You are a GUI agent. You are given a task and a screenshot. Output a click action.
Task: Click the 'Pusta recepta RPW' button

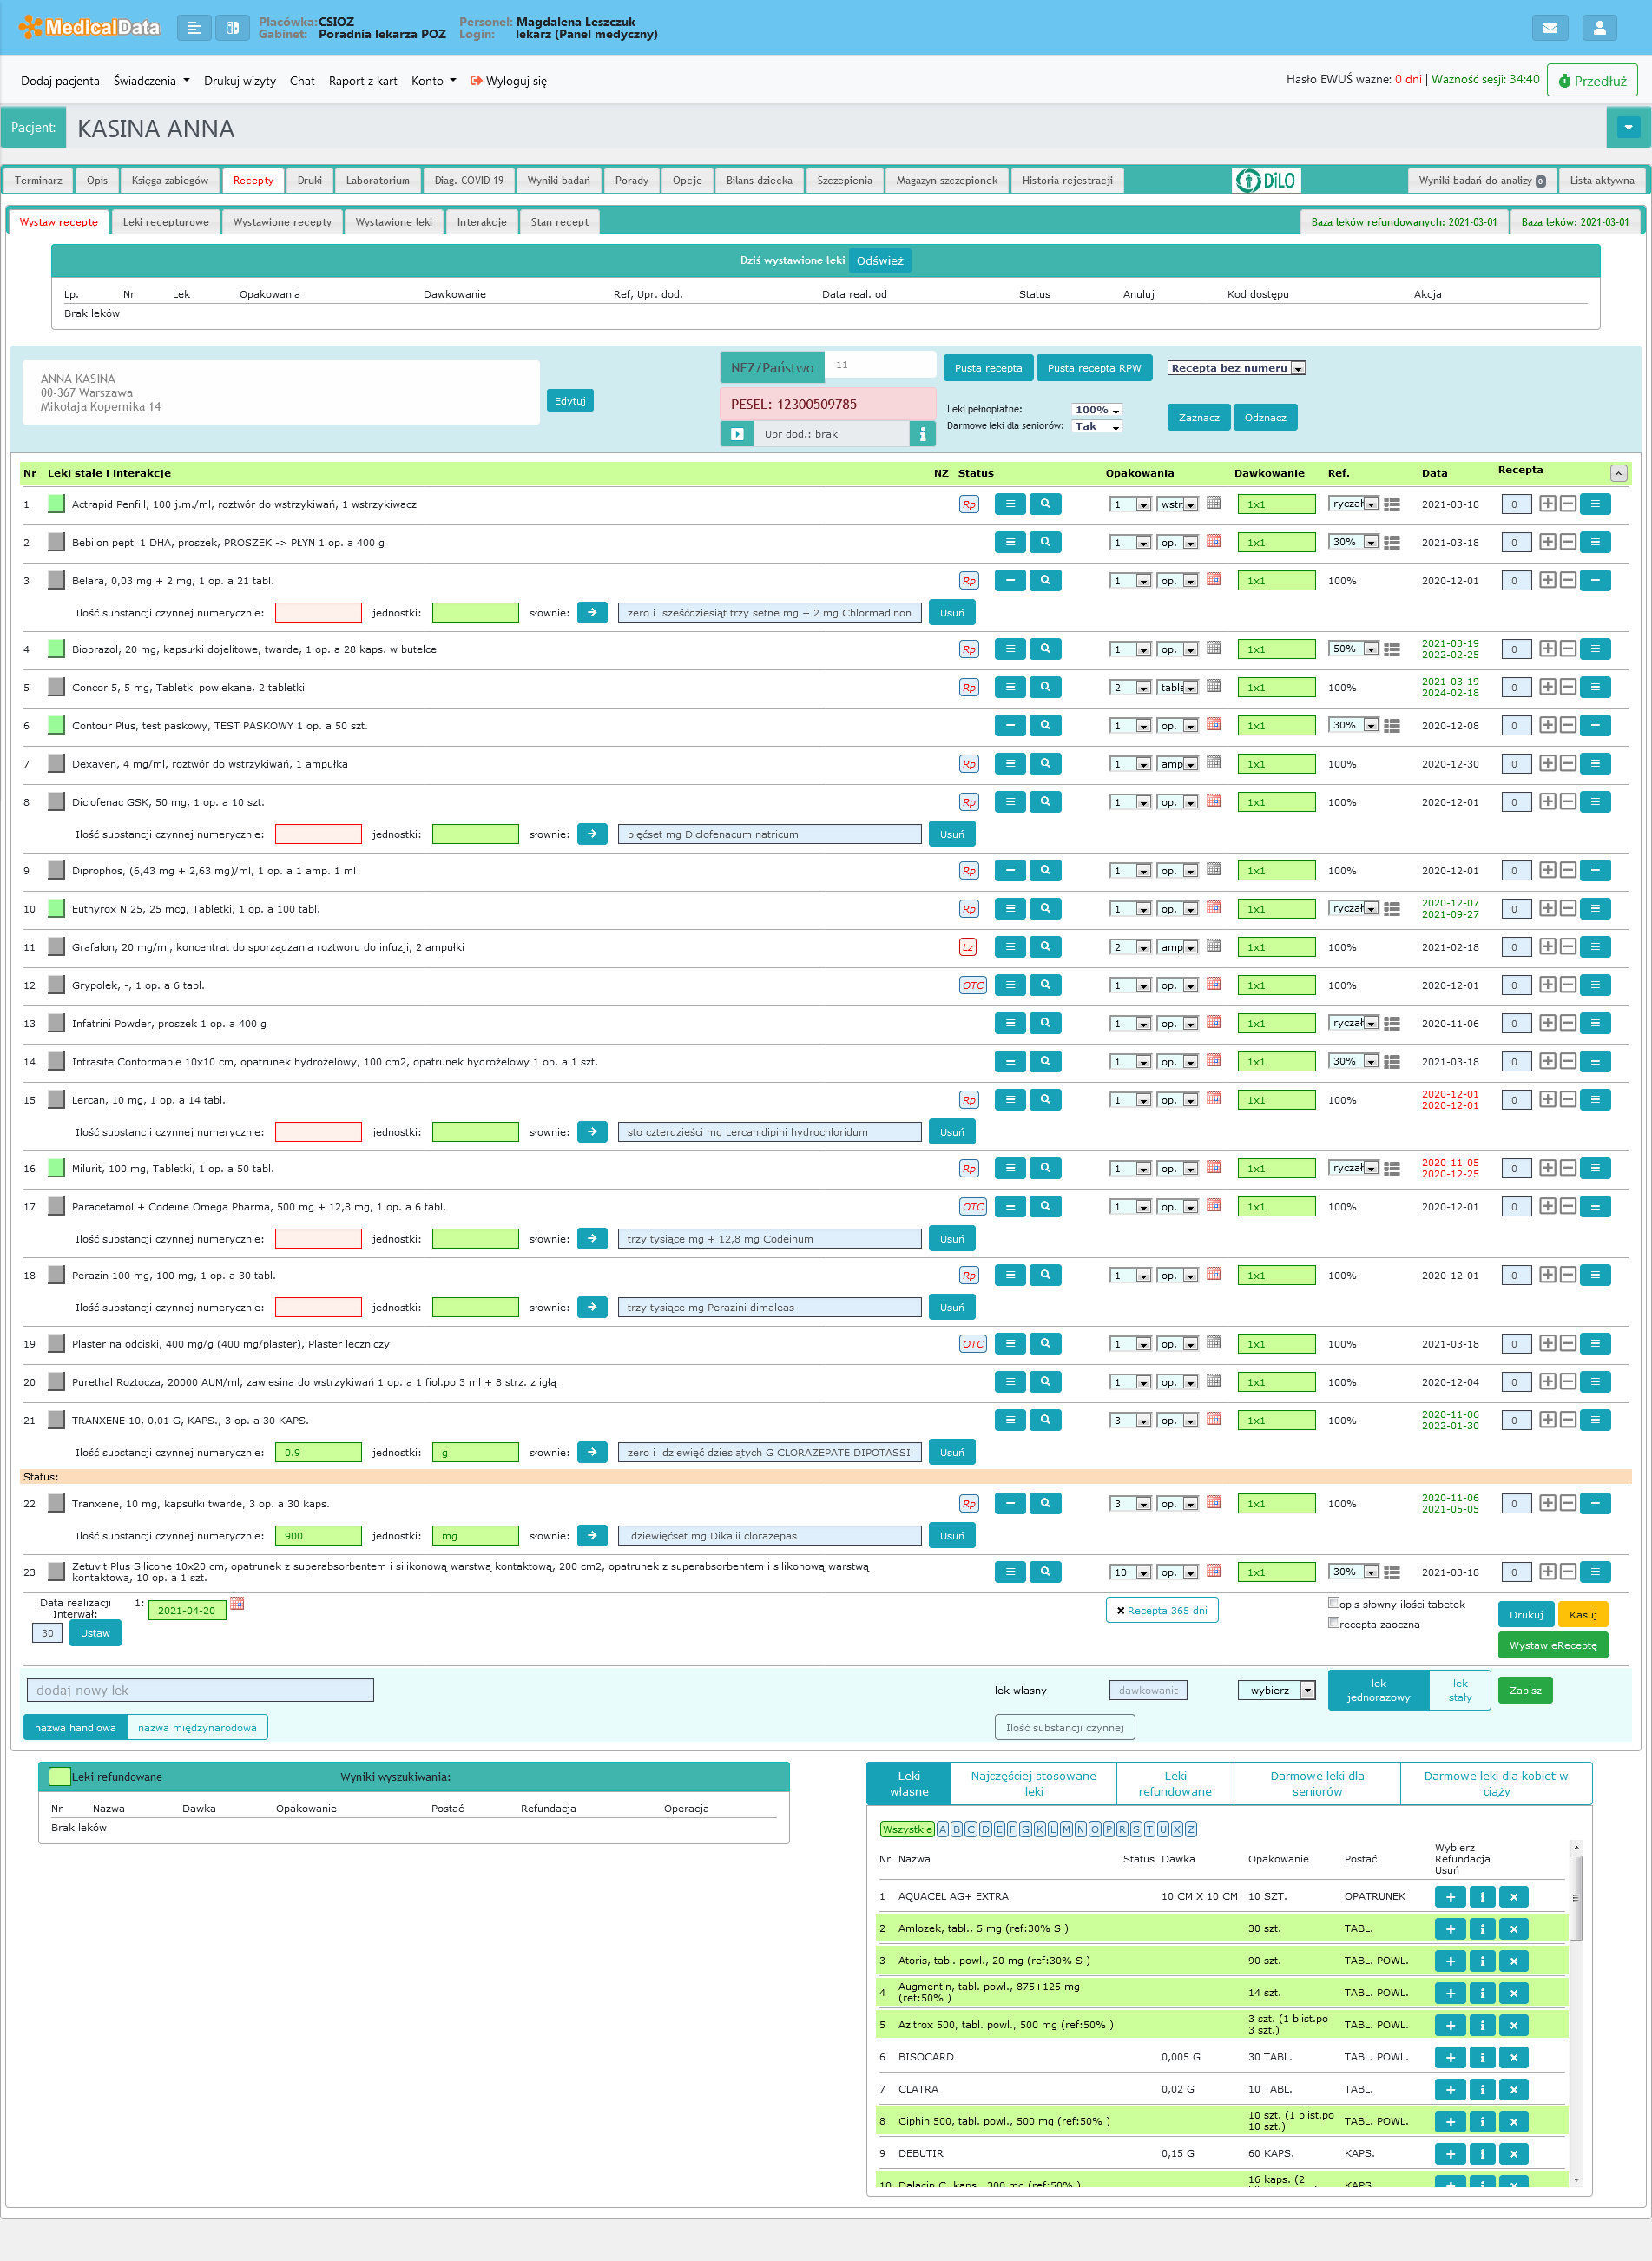pyautogui.click(x=1093, y=368)
